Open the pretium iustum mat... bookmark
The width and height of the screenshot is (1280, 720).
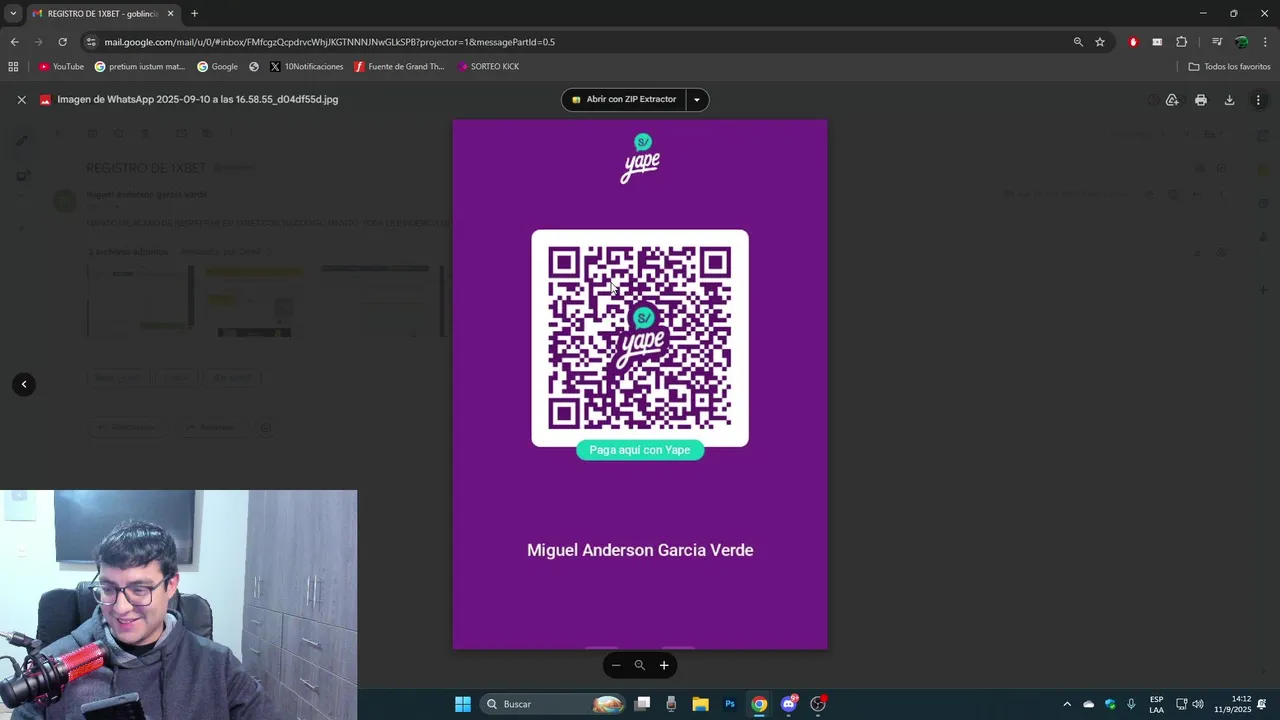click(x=140, y=67)
